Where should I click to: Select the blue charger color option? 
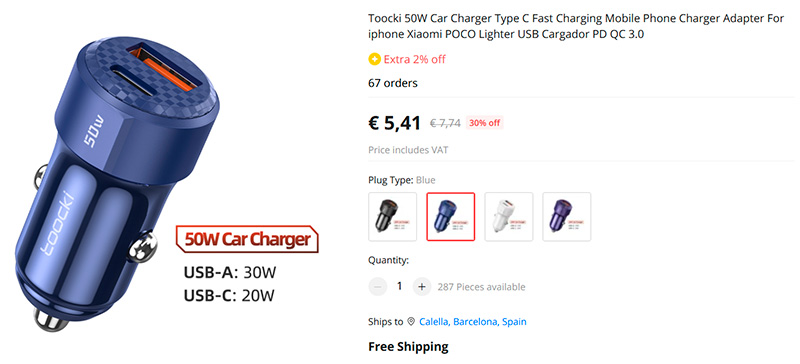(x=451, y=216)
